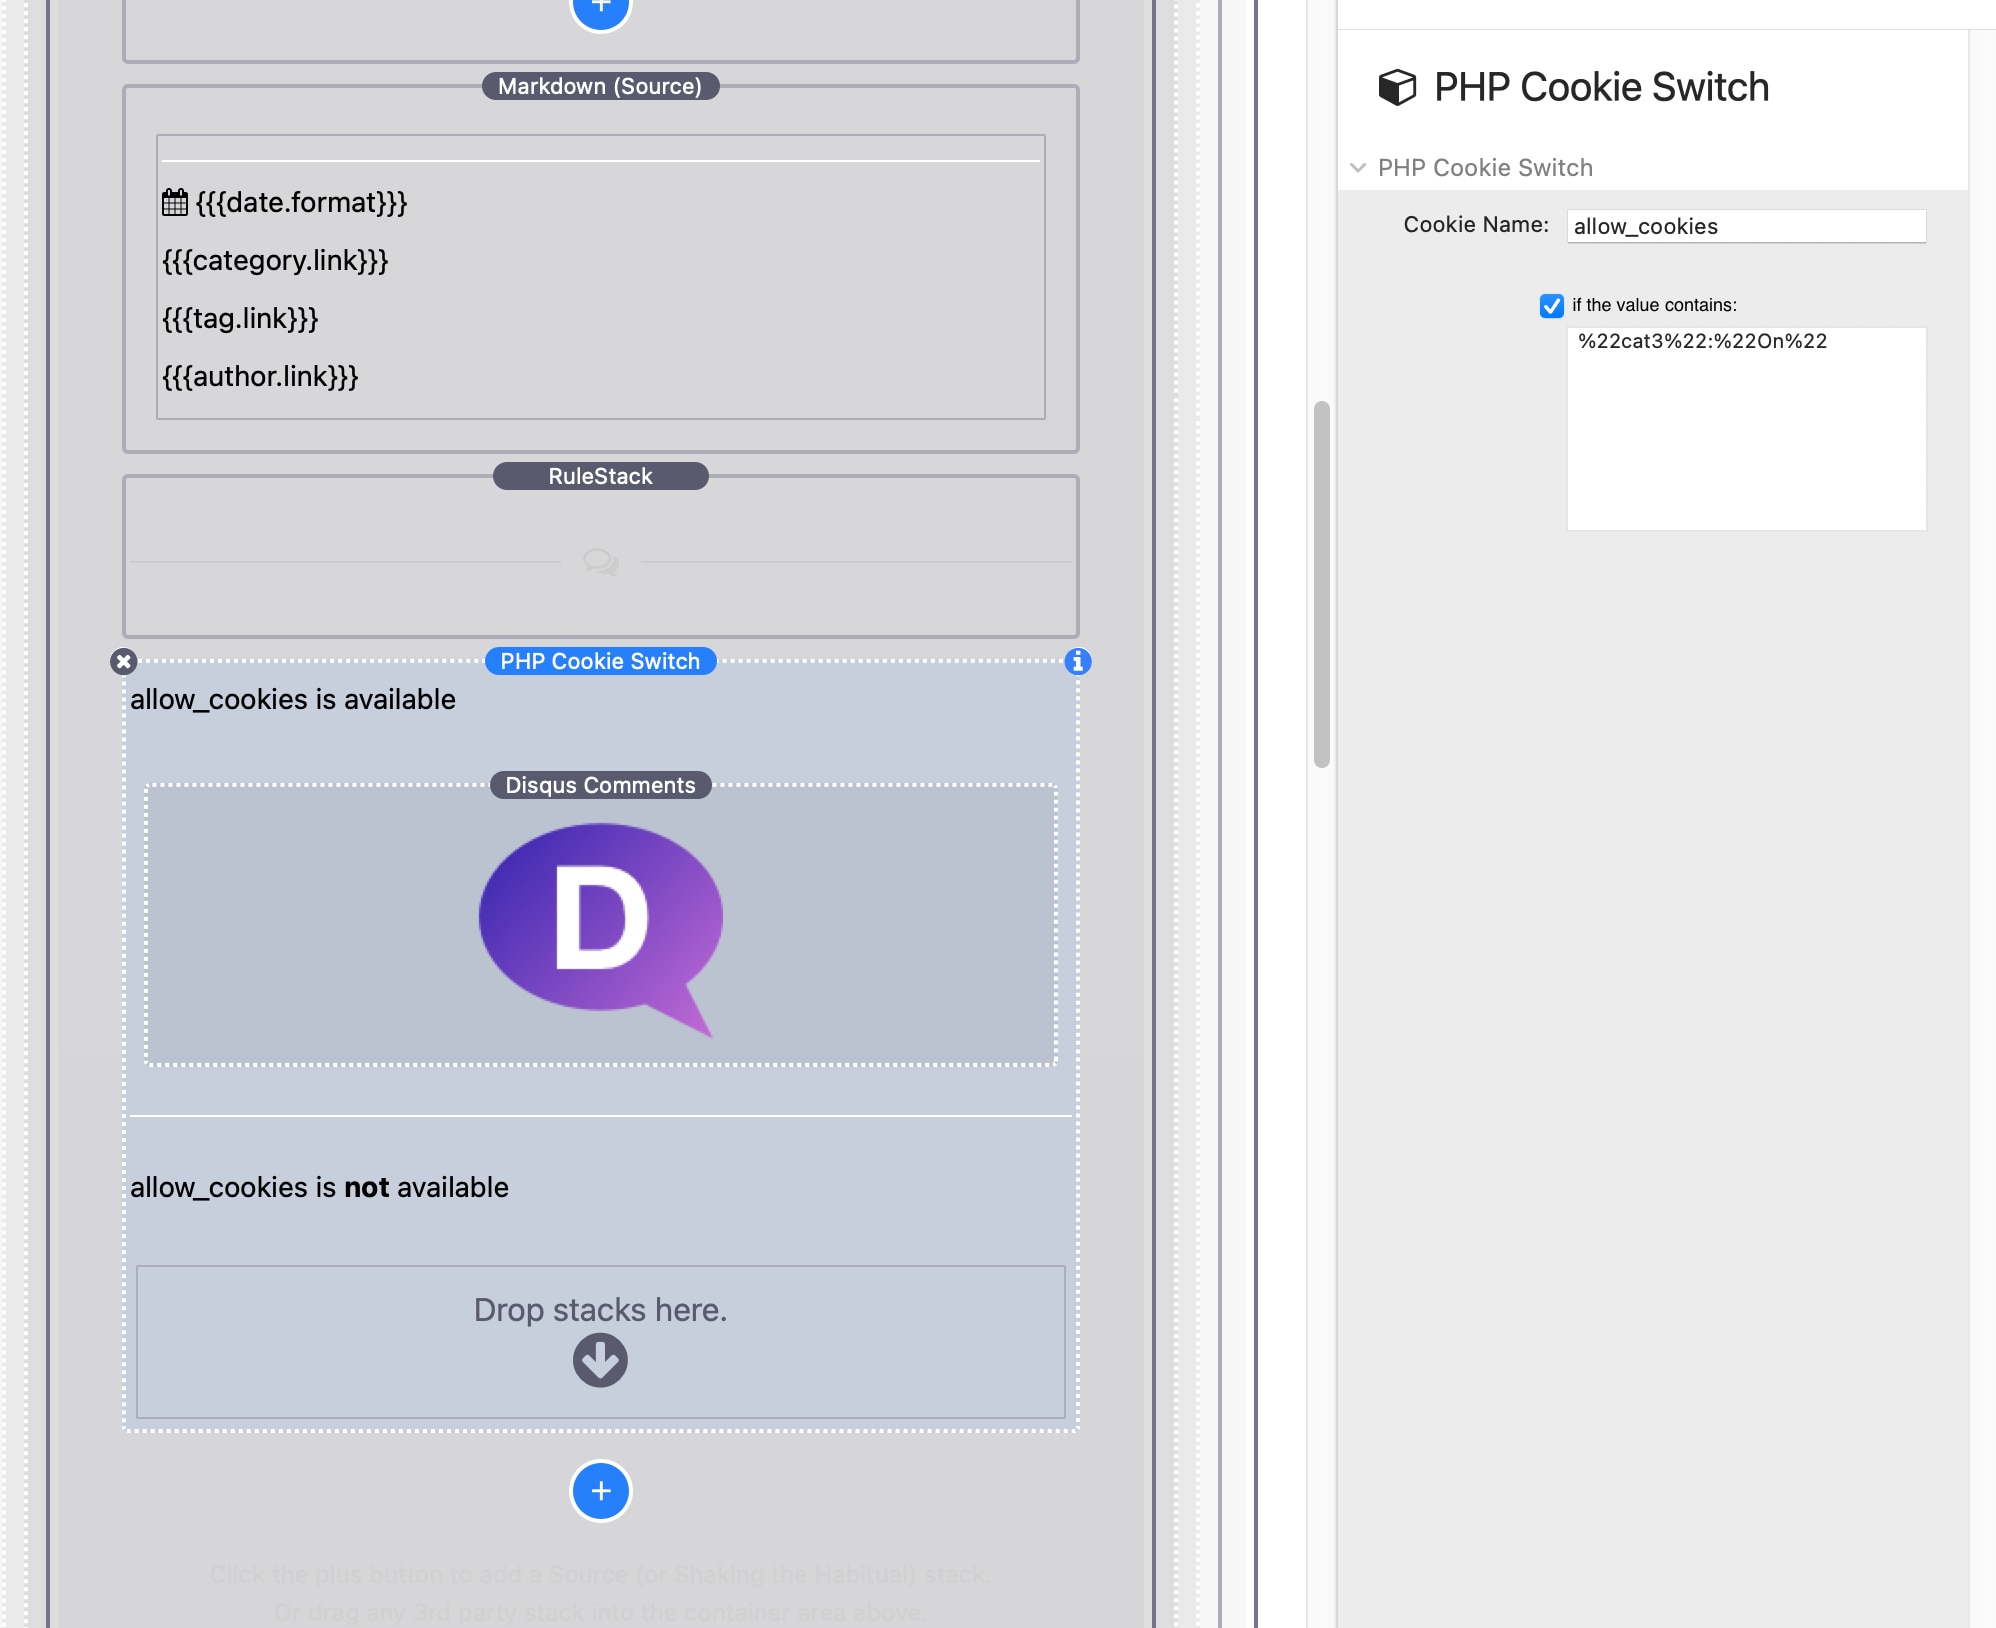Click 'allow_cookies is not available' text
The width and height of the screenshot is (1996, 1628).
[319, 1187]
